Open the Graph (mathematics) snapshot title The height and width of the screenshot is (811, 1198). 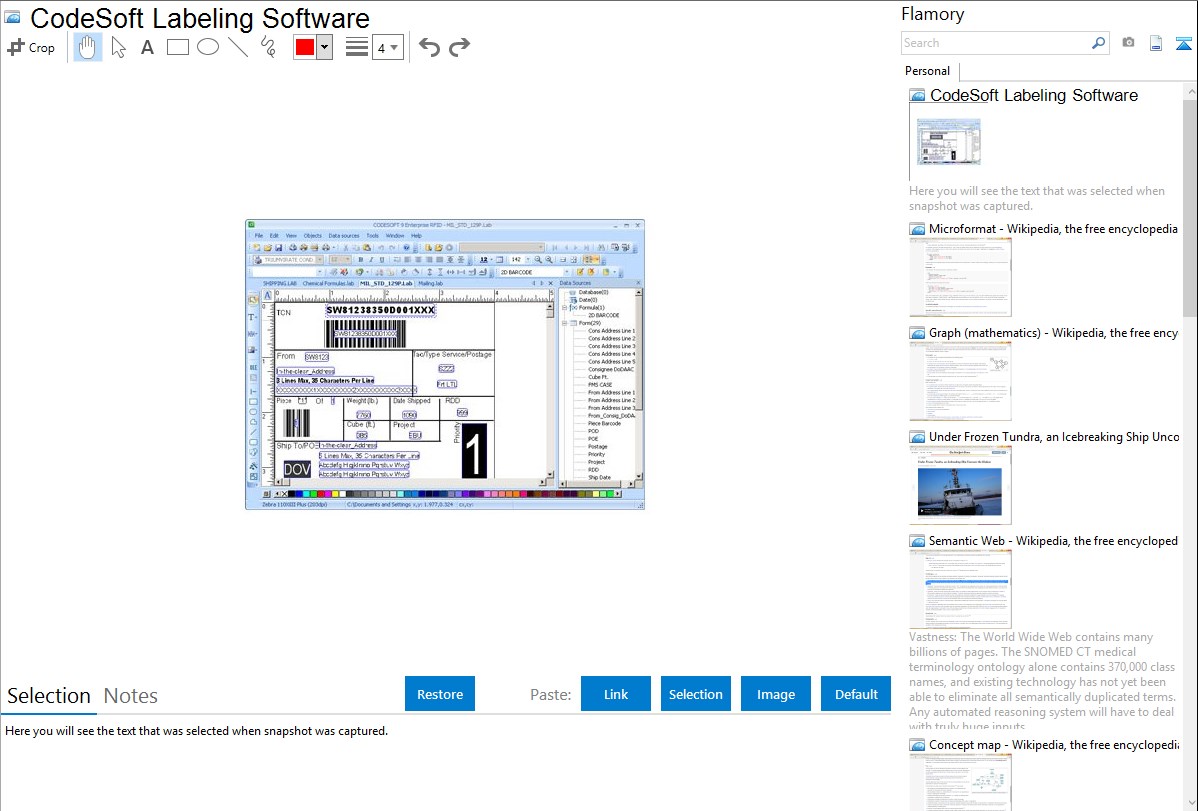(x=1053, y=333)
